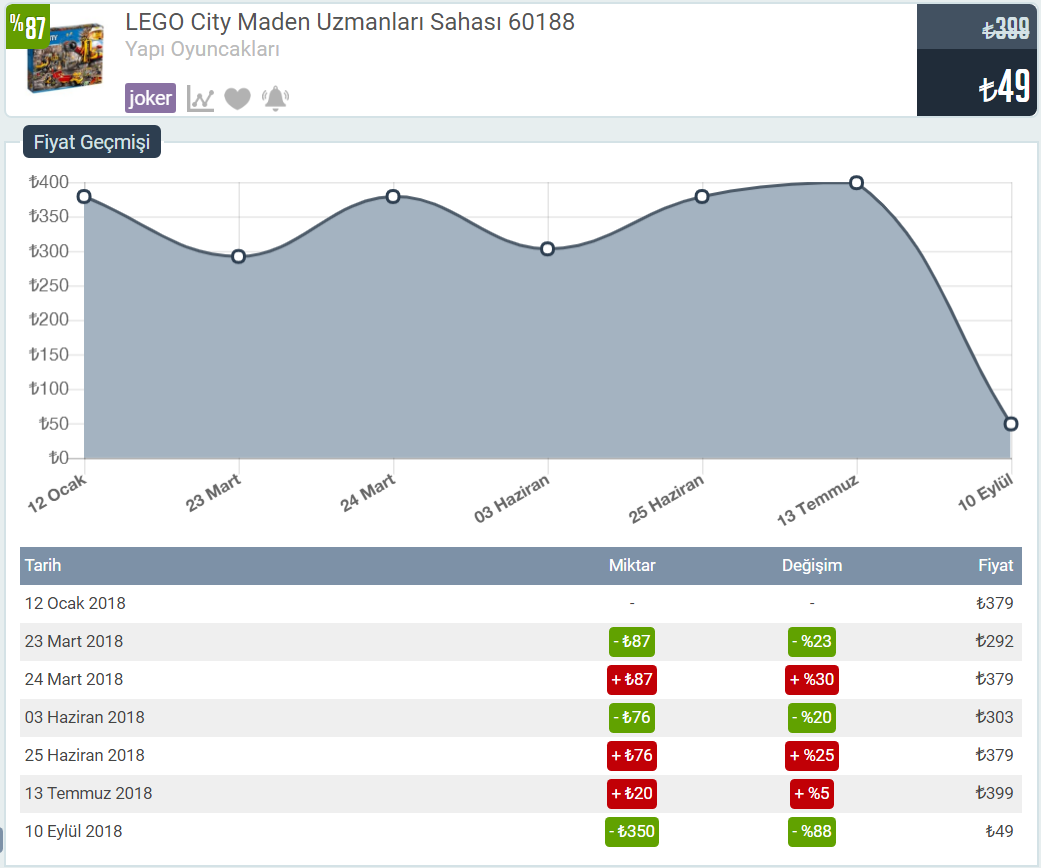Click the 03 Haziran 2018 date cell
The width and height of the screenshot is (1041, 868).
84,717
